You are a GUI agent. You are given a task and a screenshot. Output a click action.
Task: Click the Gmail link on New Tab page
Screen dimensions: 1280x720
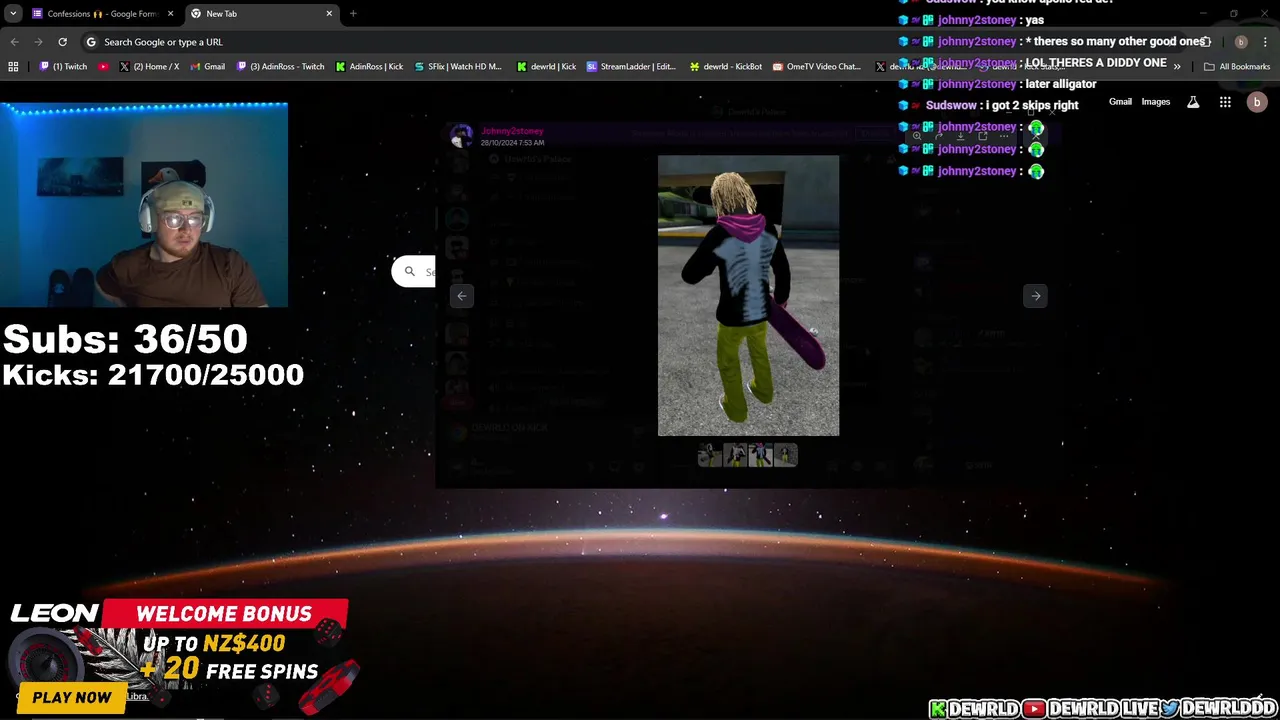click(1120, 102)
